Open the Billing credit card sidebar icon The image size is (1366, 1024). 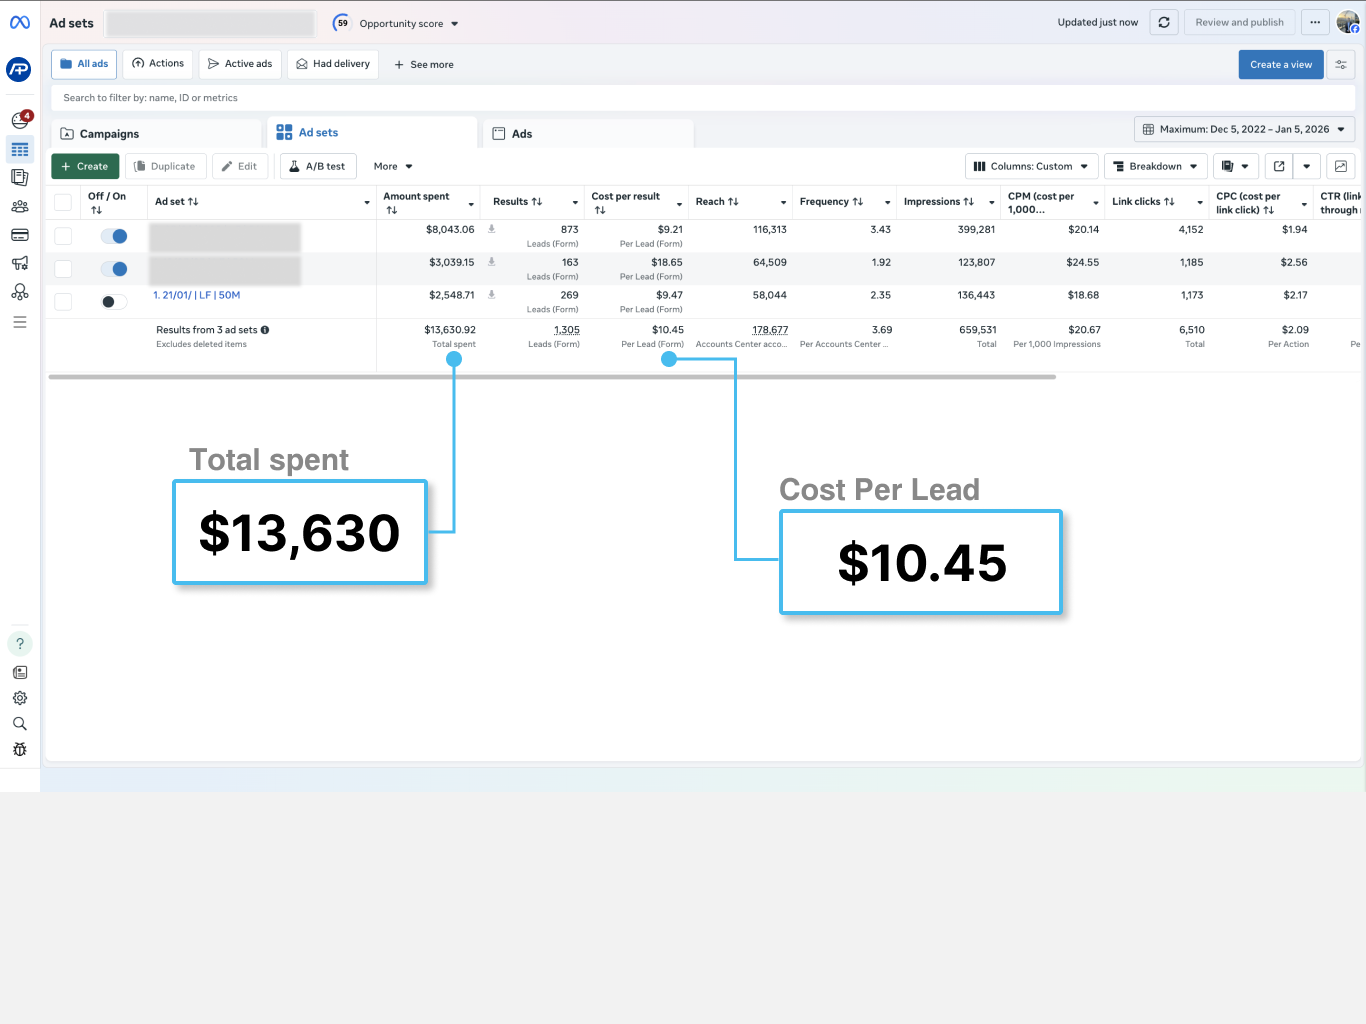[20, 235]
